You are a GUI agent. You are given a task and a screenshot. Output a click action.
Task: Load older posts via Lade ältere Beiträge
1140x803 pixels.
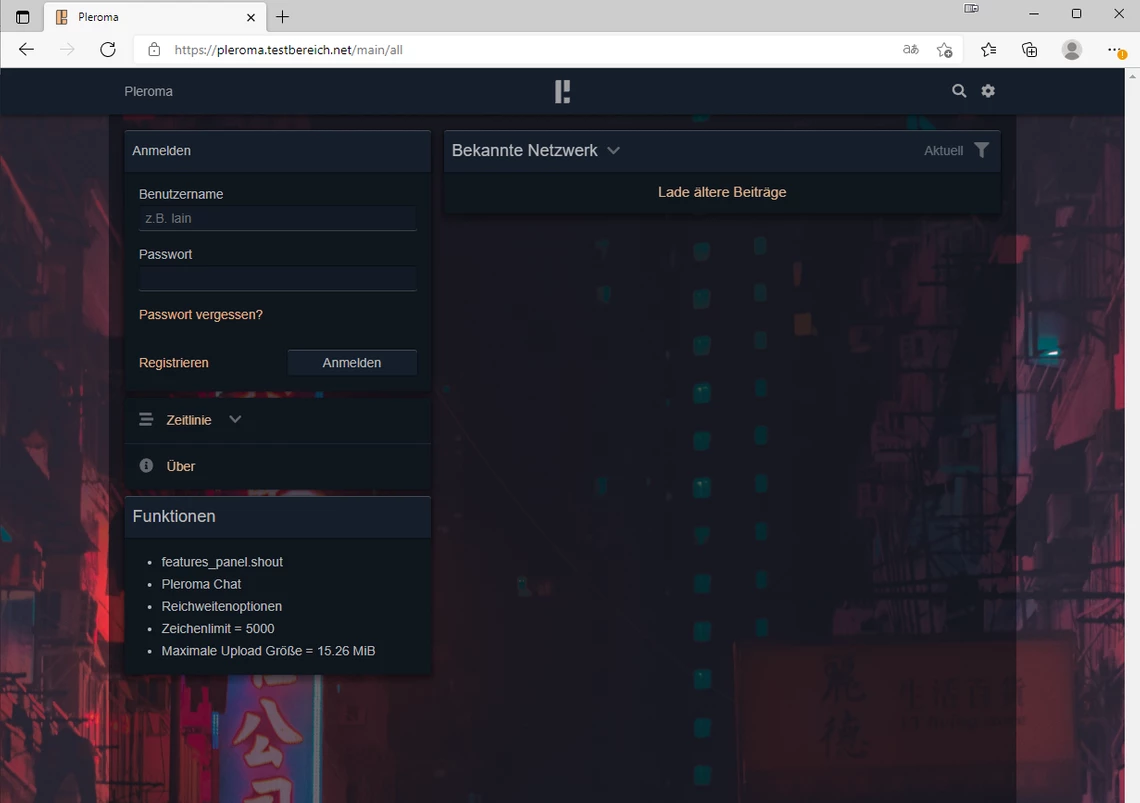[721, 192]
